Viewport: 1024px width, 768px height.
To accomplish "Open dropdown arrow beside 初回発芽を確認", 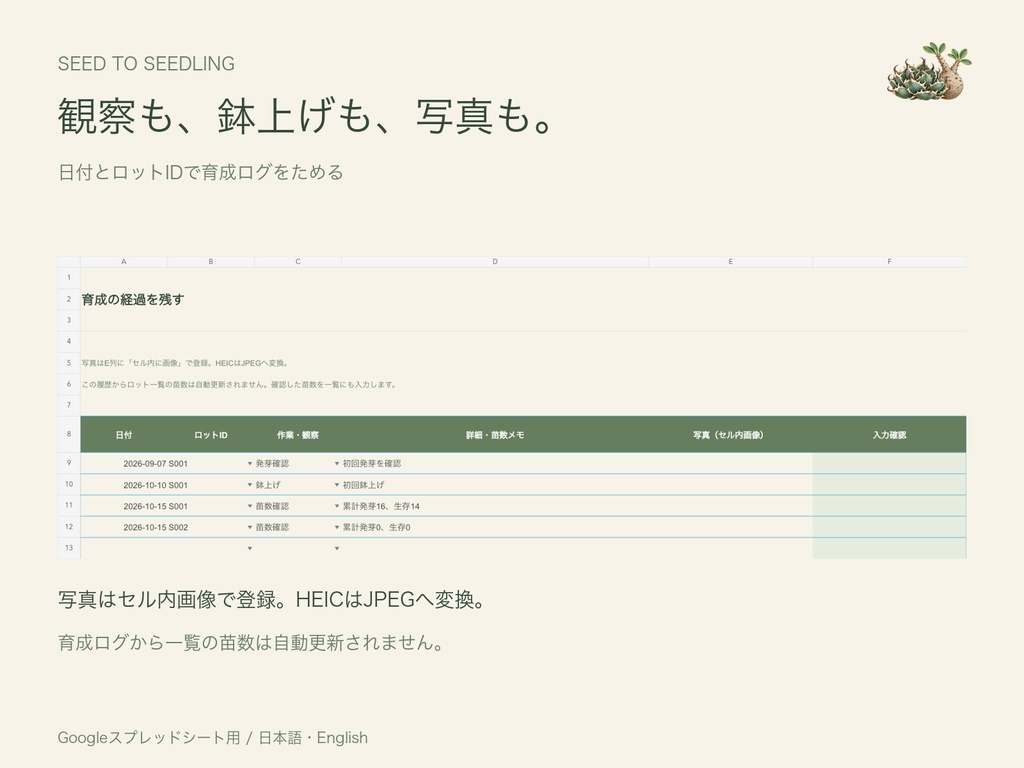I will 337,464.
